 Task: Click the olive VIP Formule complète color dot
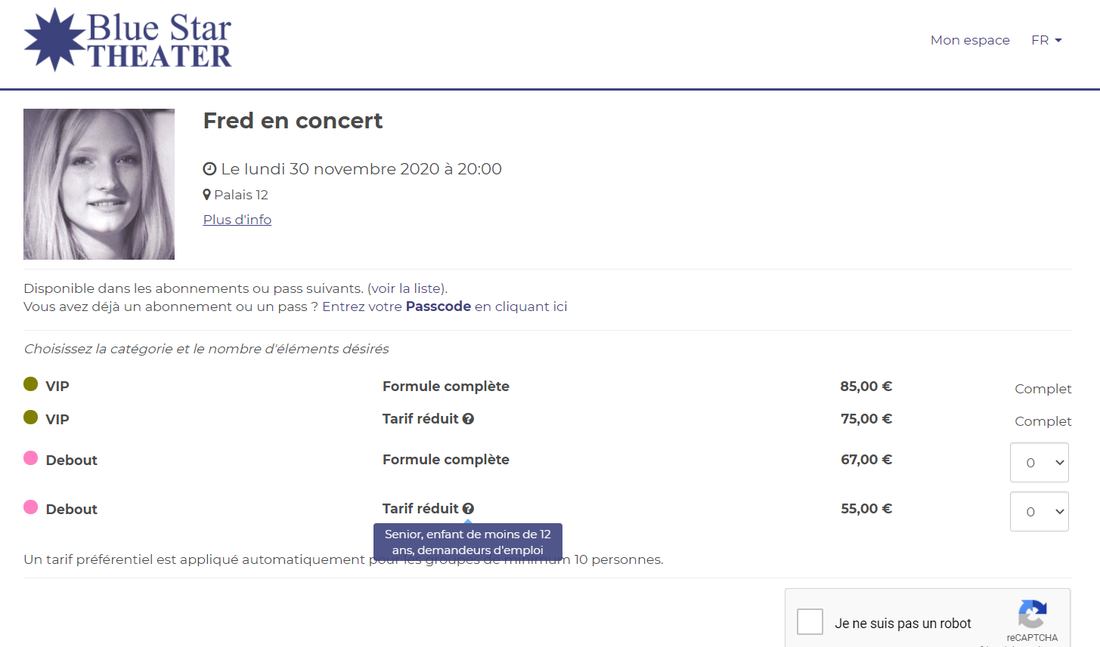tap(31, 384)
